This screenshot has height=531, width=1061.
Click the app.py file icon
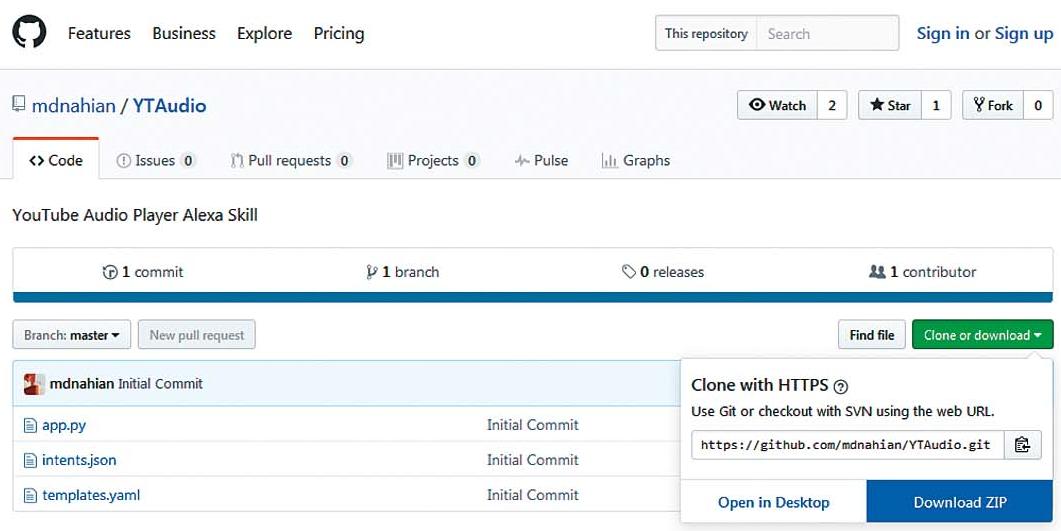point(29,425)
